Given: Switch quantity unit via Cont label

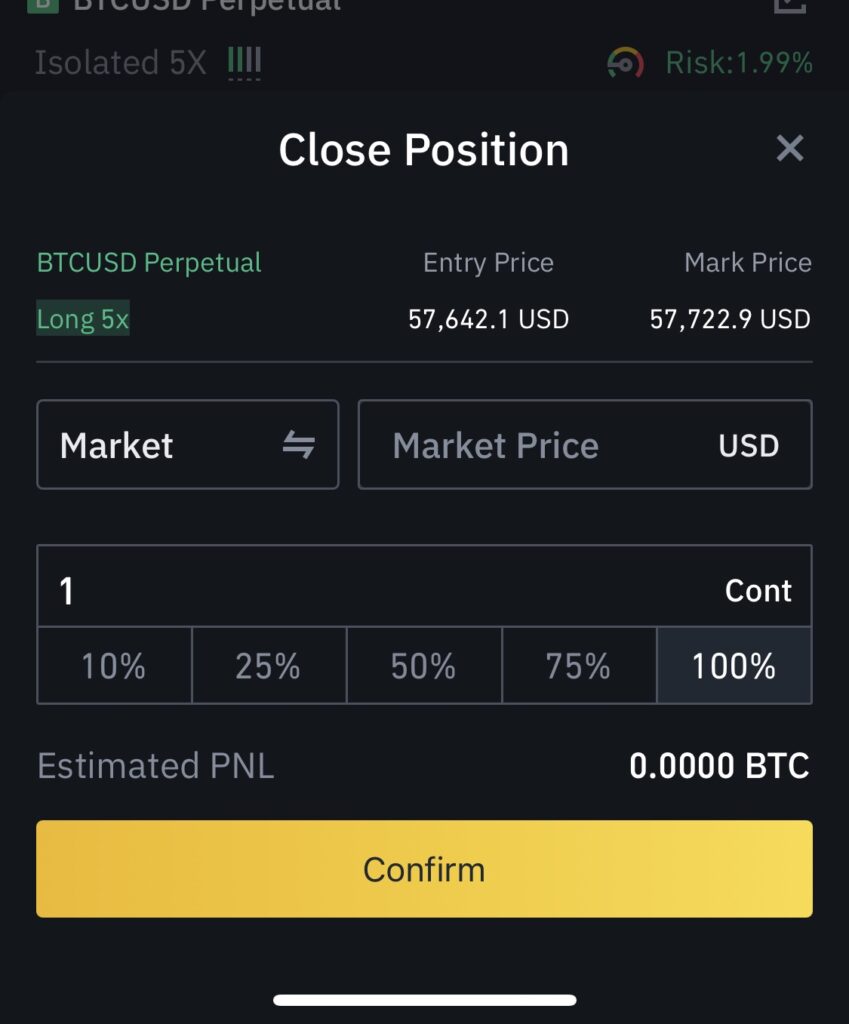Looking at the screenshot, I should pos(758,590).
